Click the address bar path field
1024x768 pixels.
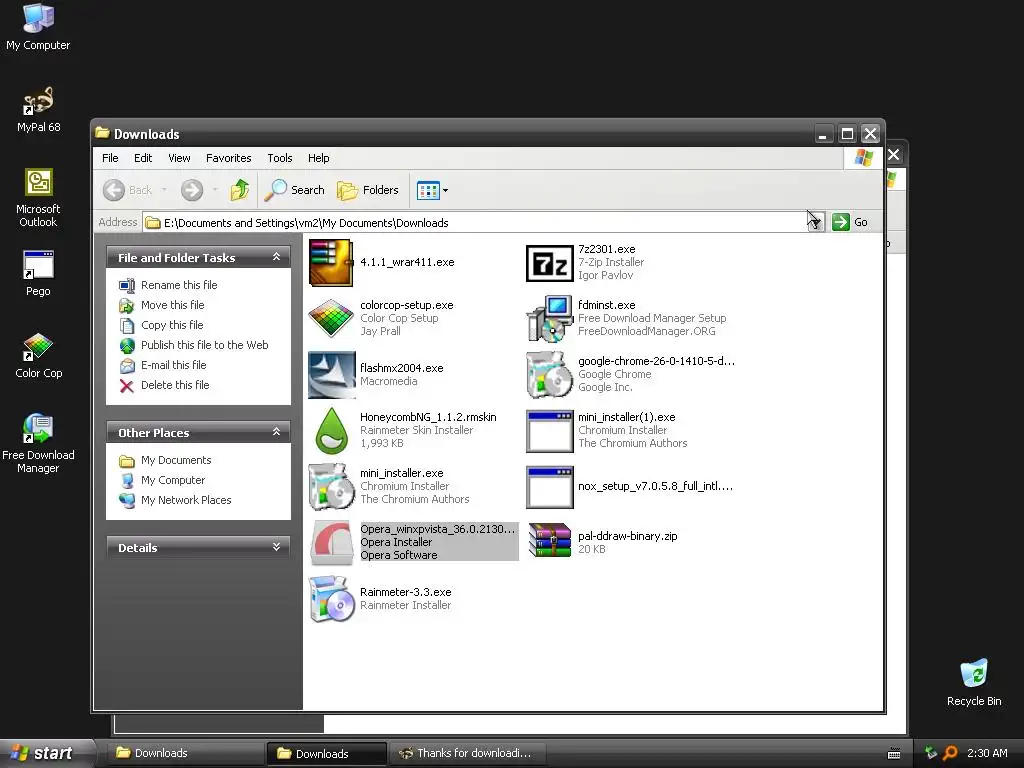475,223
